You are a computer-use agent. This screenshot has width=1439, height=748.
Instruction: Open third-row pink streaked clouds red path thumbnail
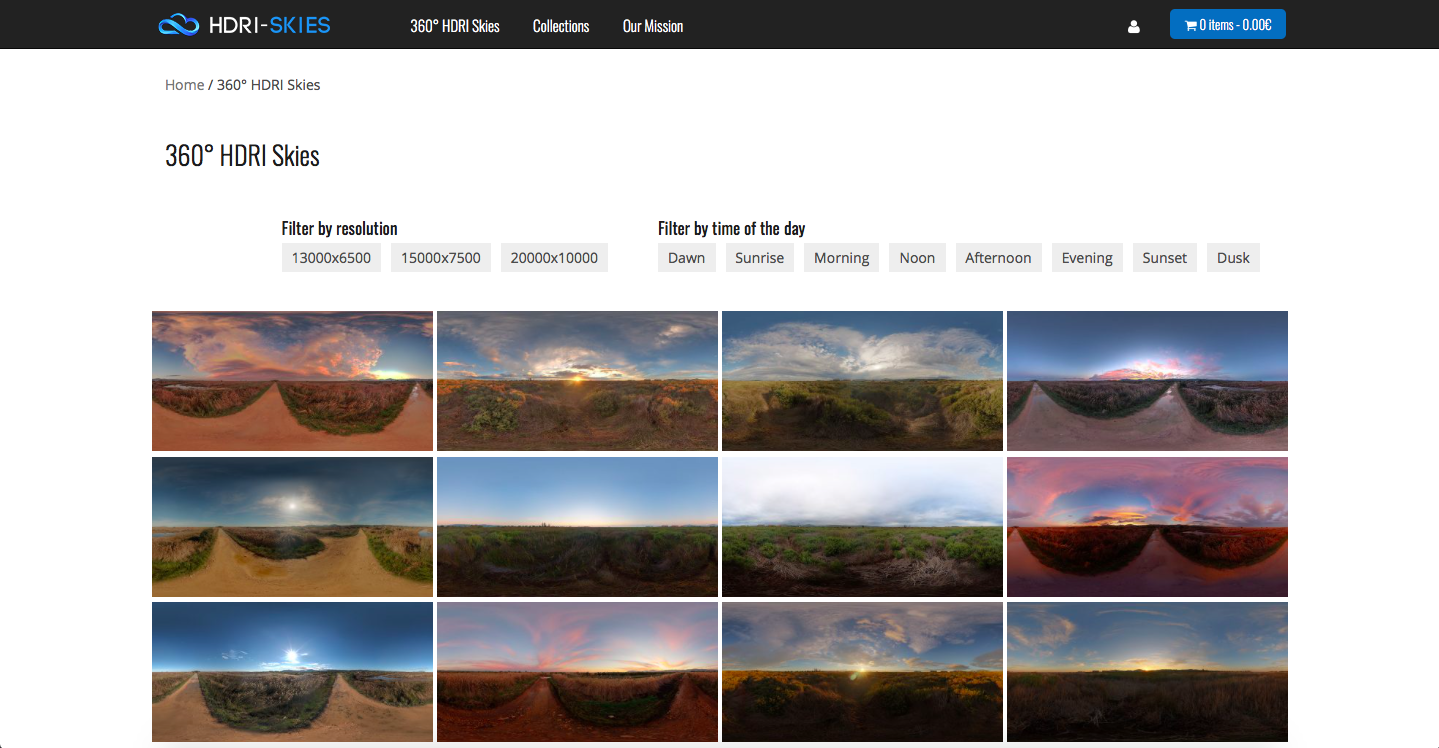(577, 672)
